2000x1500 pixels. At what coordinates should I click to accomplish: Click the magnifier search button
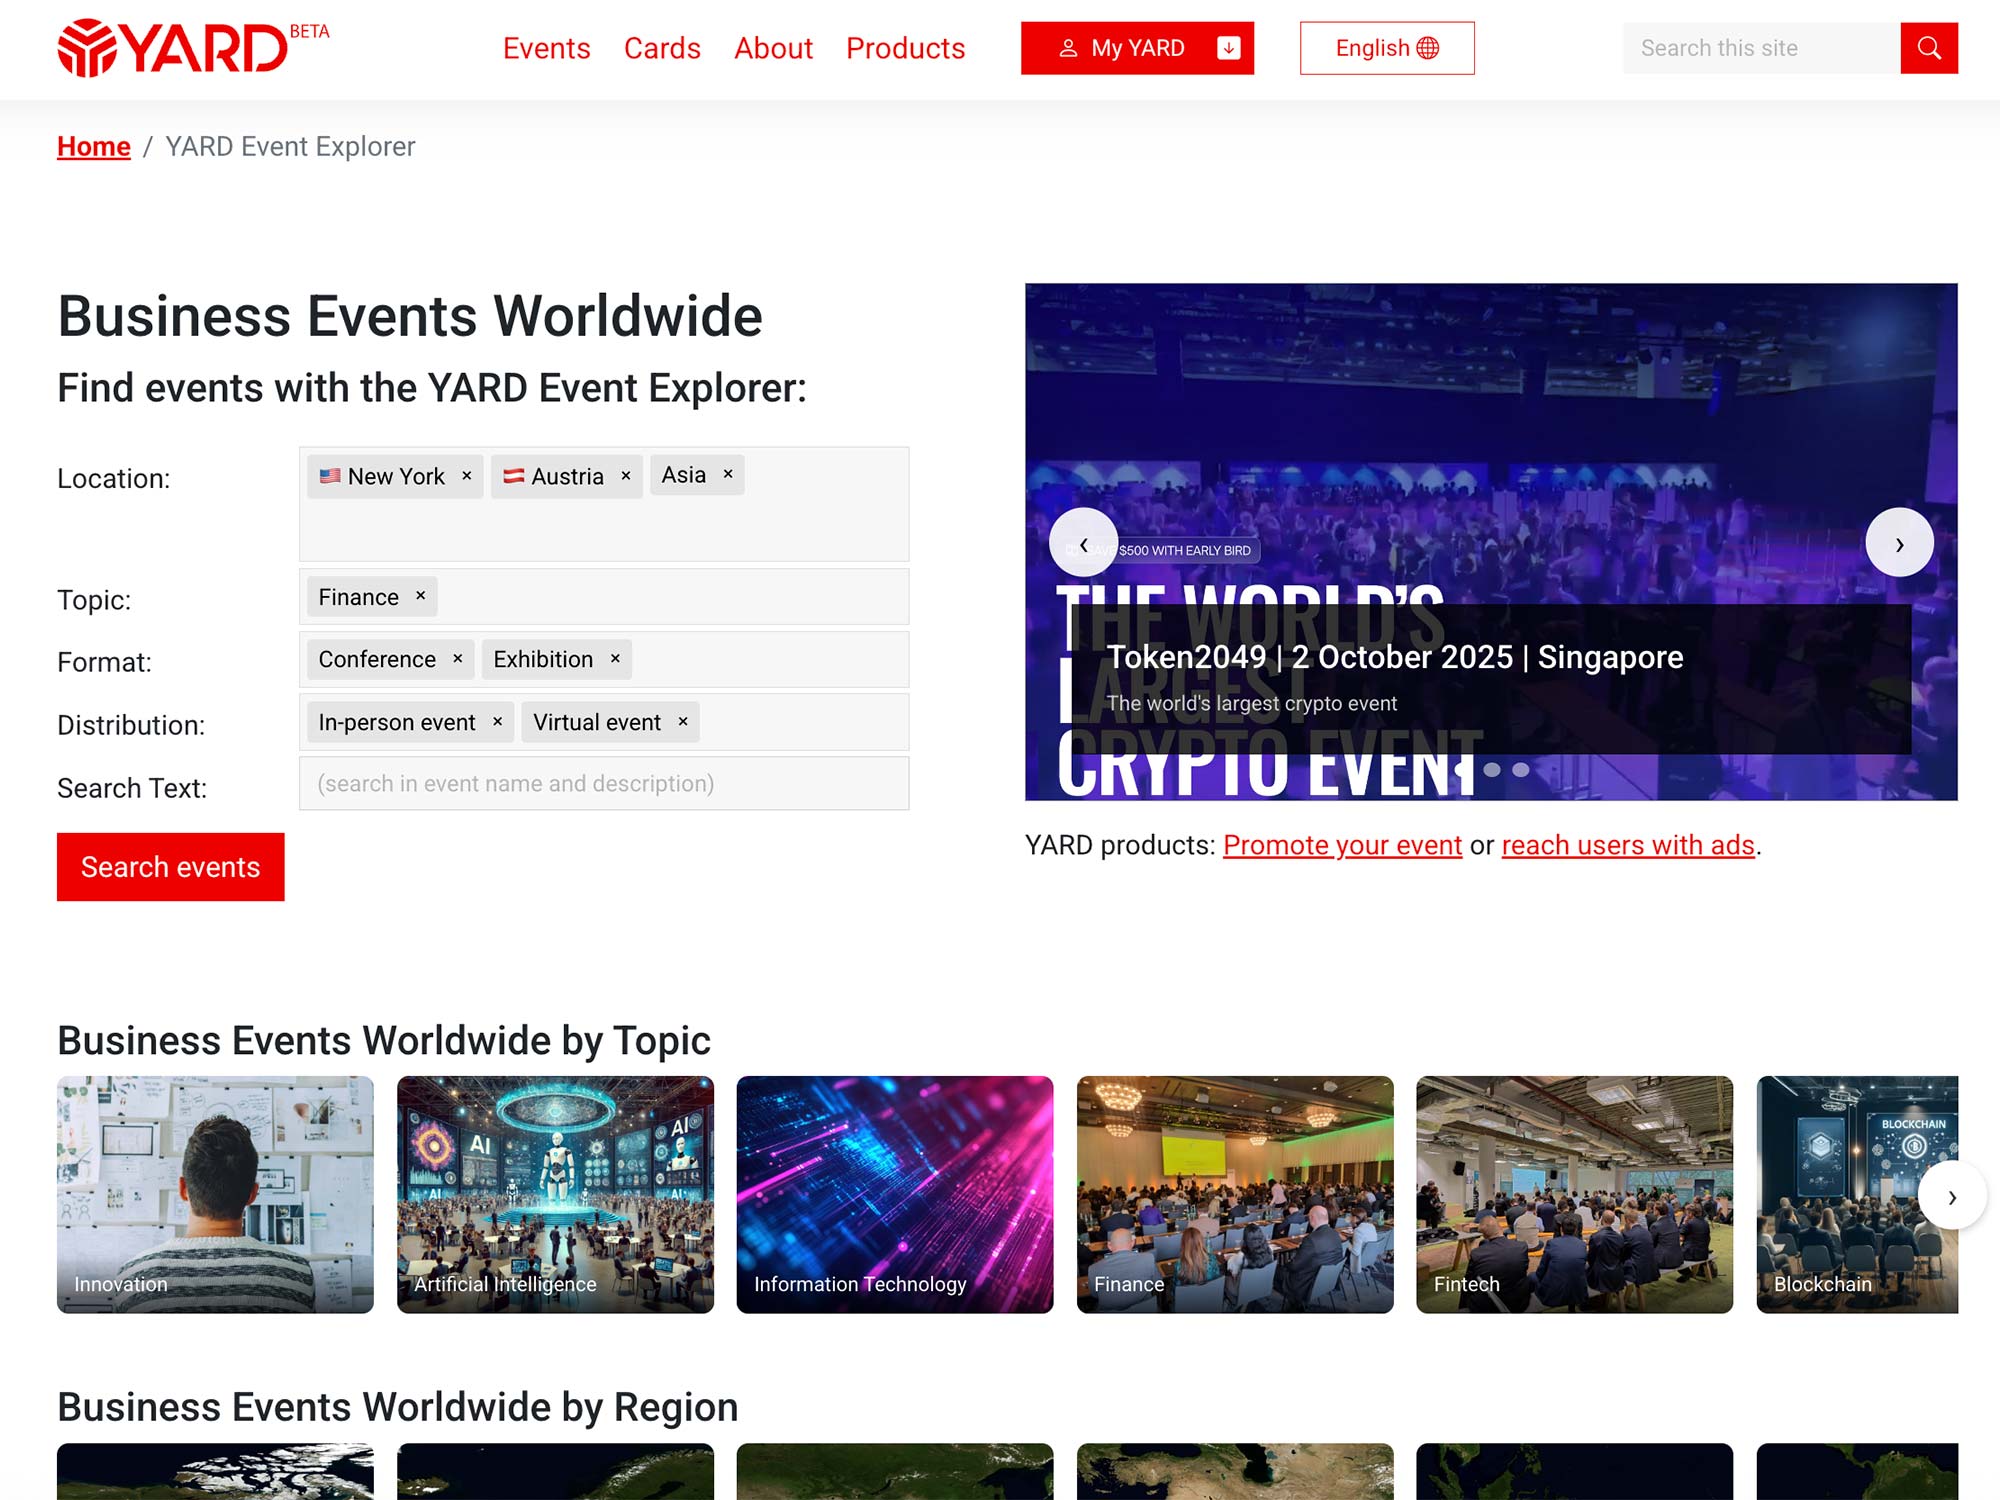click(1929, 48)
